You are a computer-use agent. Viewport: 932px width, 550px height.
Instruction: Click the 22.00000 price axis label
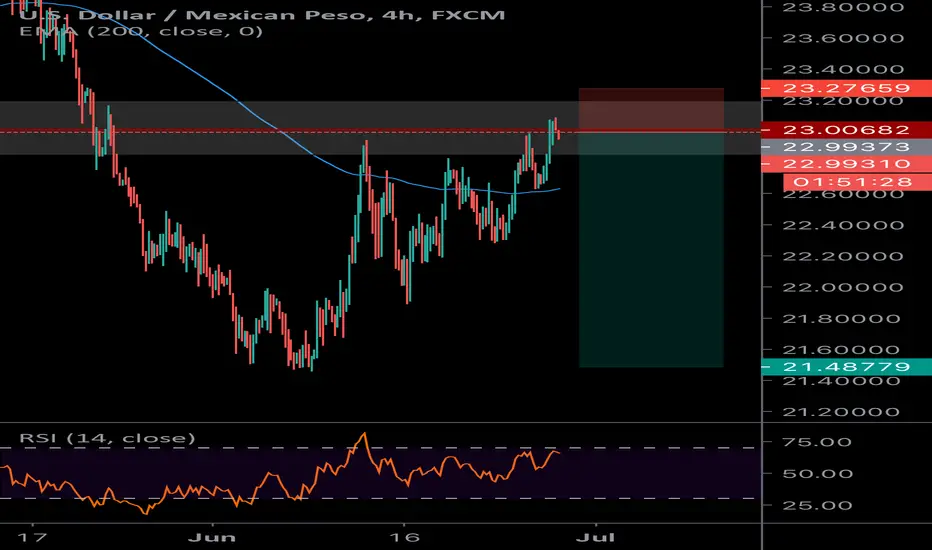(843, 288)
